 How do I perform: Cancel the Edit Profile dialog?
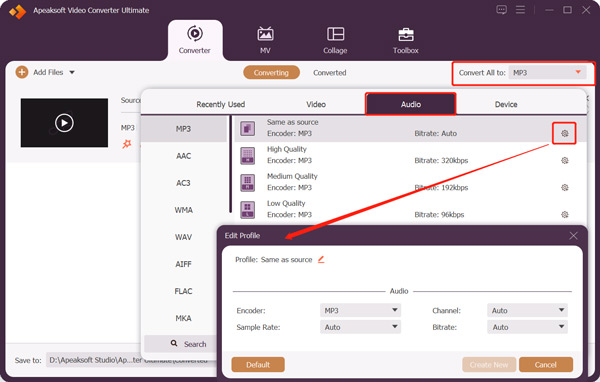[546, 364]
